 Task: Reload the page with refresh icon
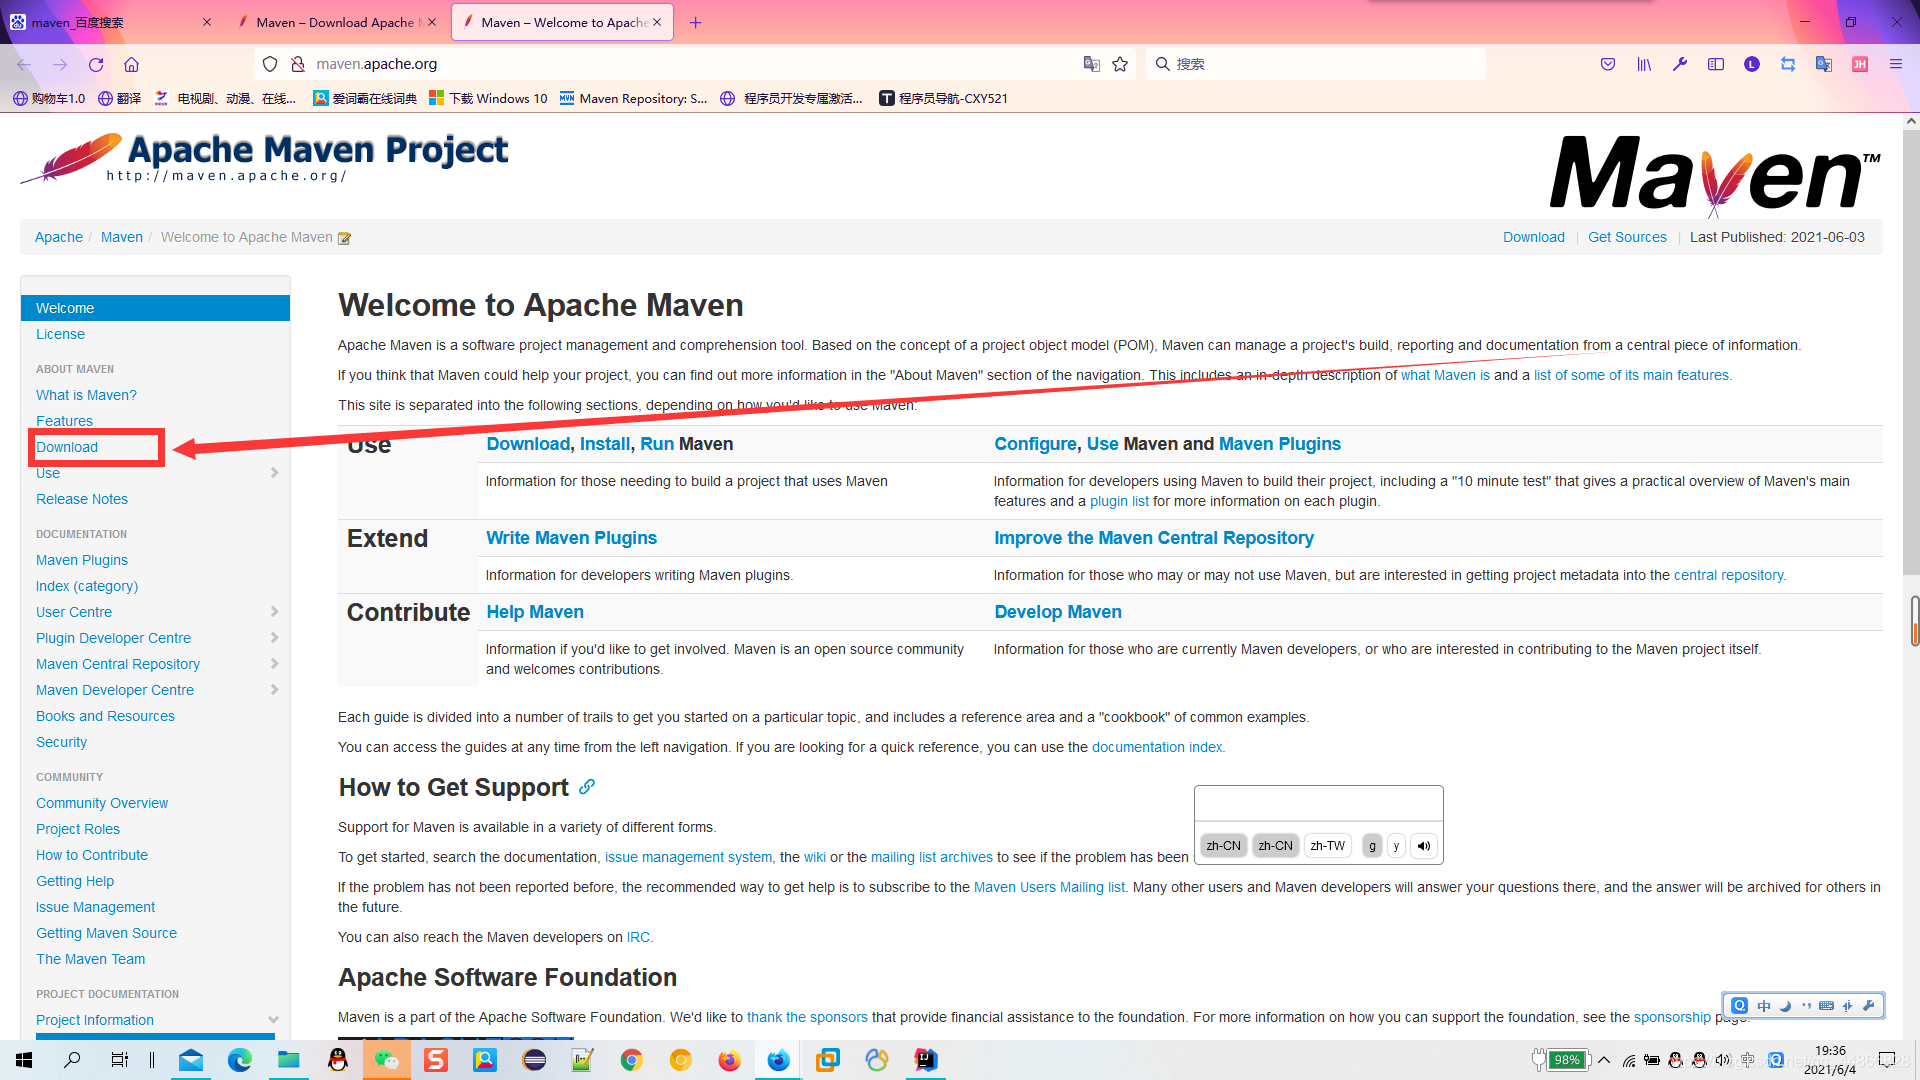click(x=96, y=64)
